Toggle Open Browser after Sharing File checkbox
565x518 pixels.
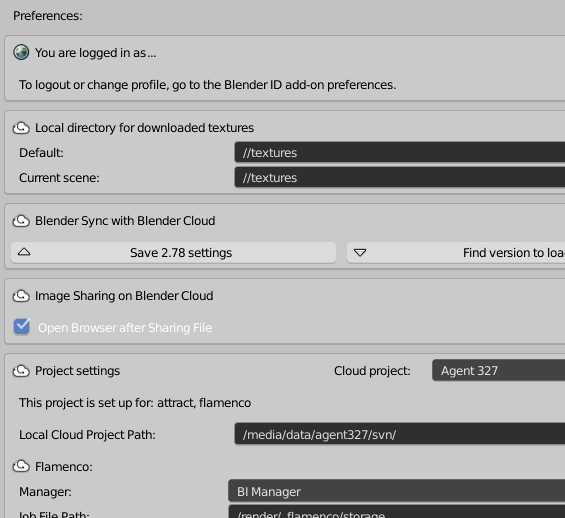pos(22,327)
